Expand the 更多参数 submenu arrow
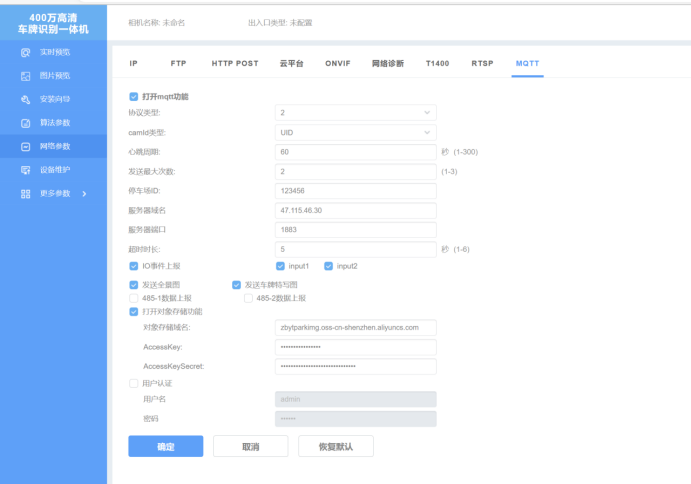691x484 pixels. click(x=84, y=194)
